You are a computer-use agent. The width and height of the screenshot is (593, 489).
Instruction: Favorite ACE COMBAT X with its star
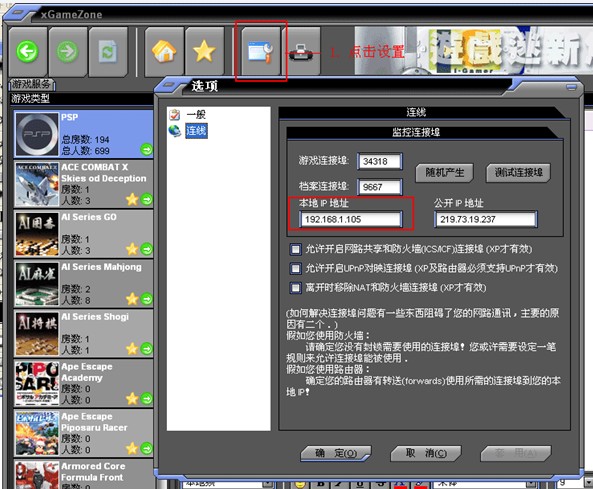point(132,199)
